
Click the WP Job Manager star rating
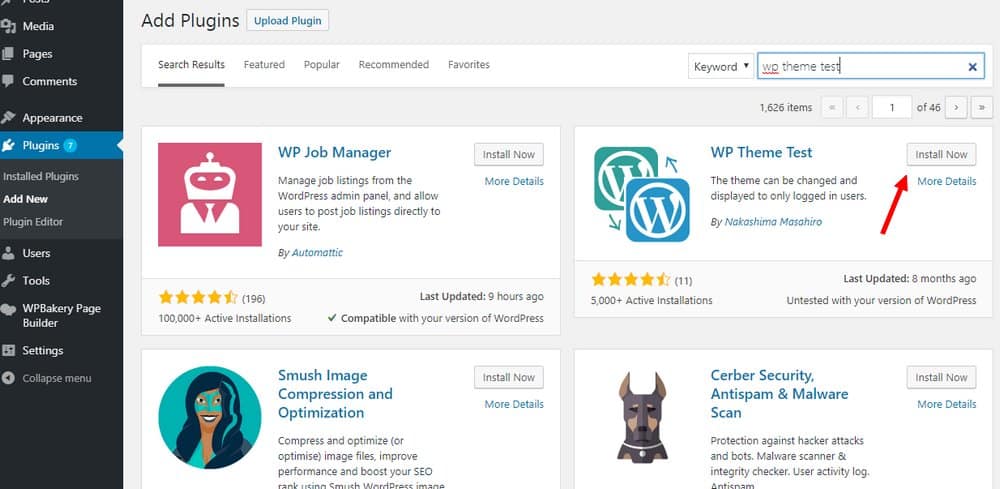click(x=198, y=297)
